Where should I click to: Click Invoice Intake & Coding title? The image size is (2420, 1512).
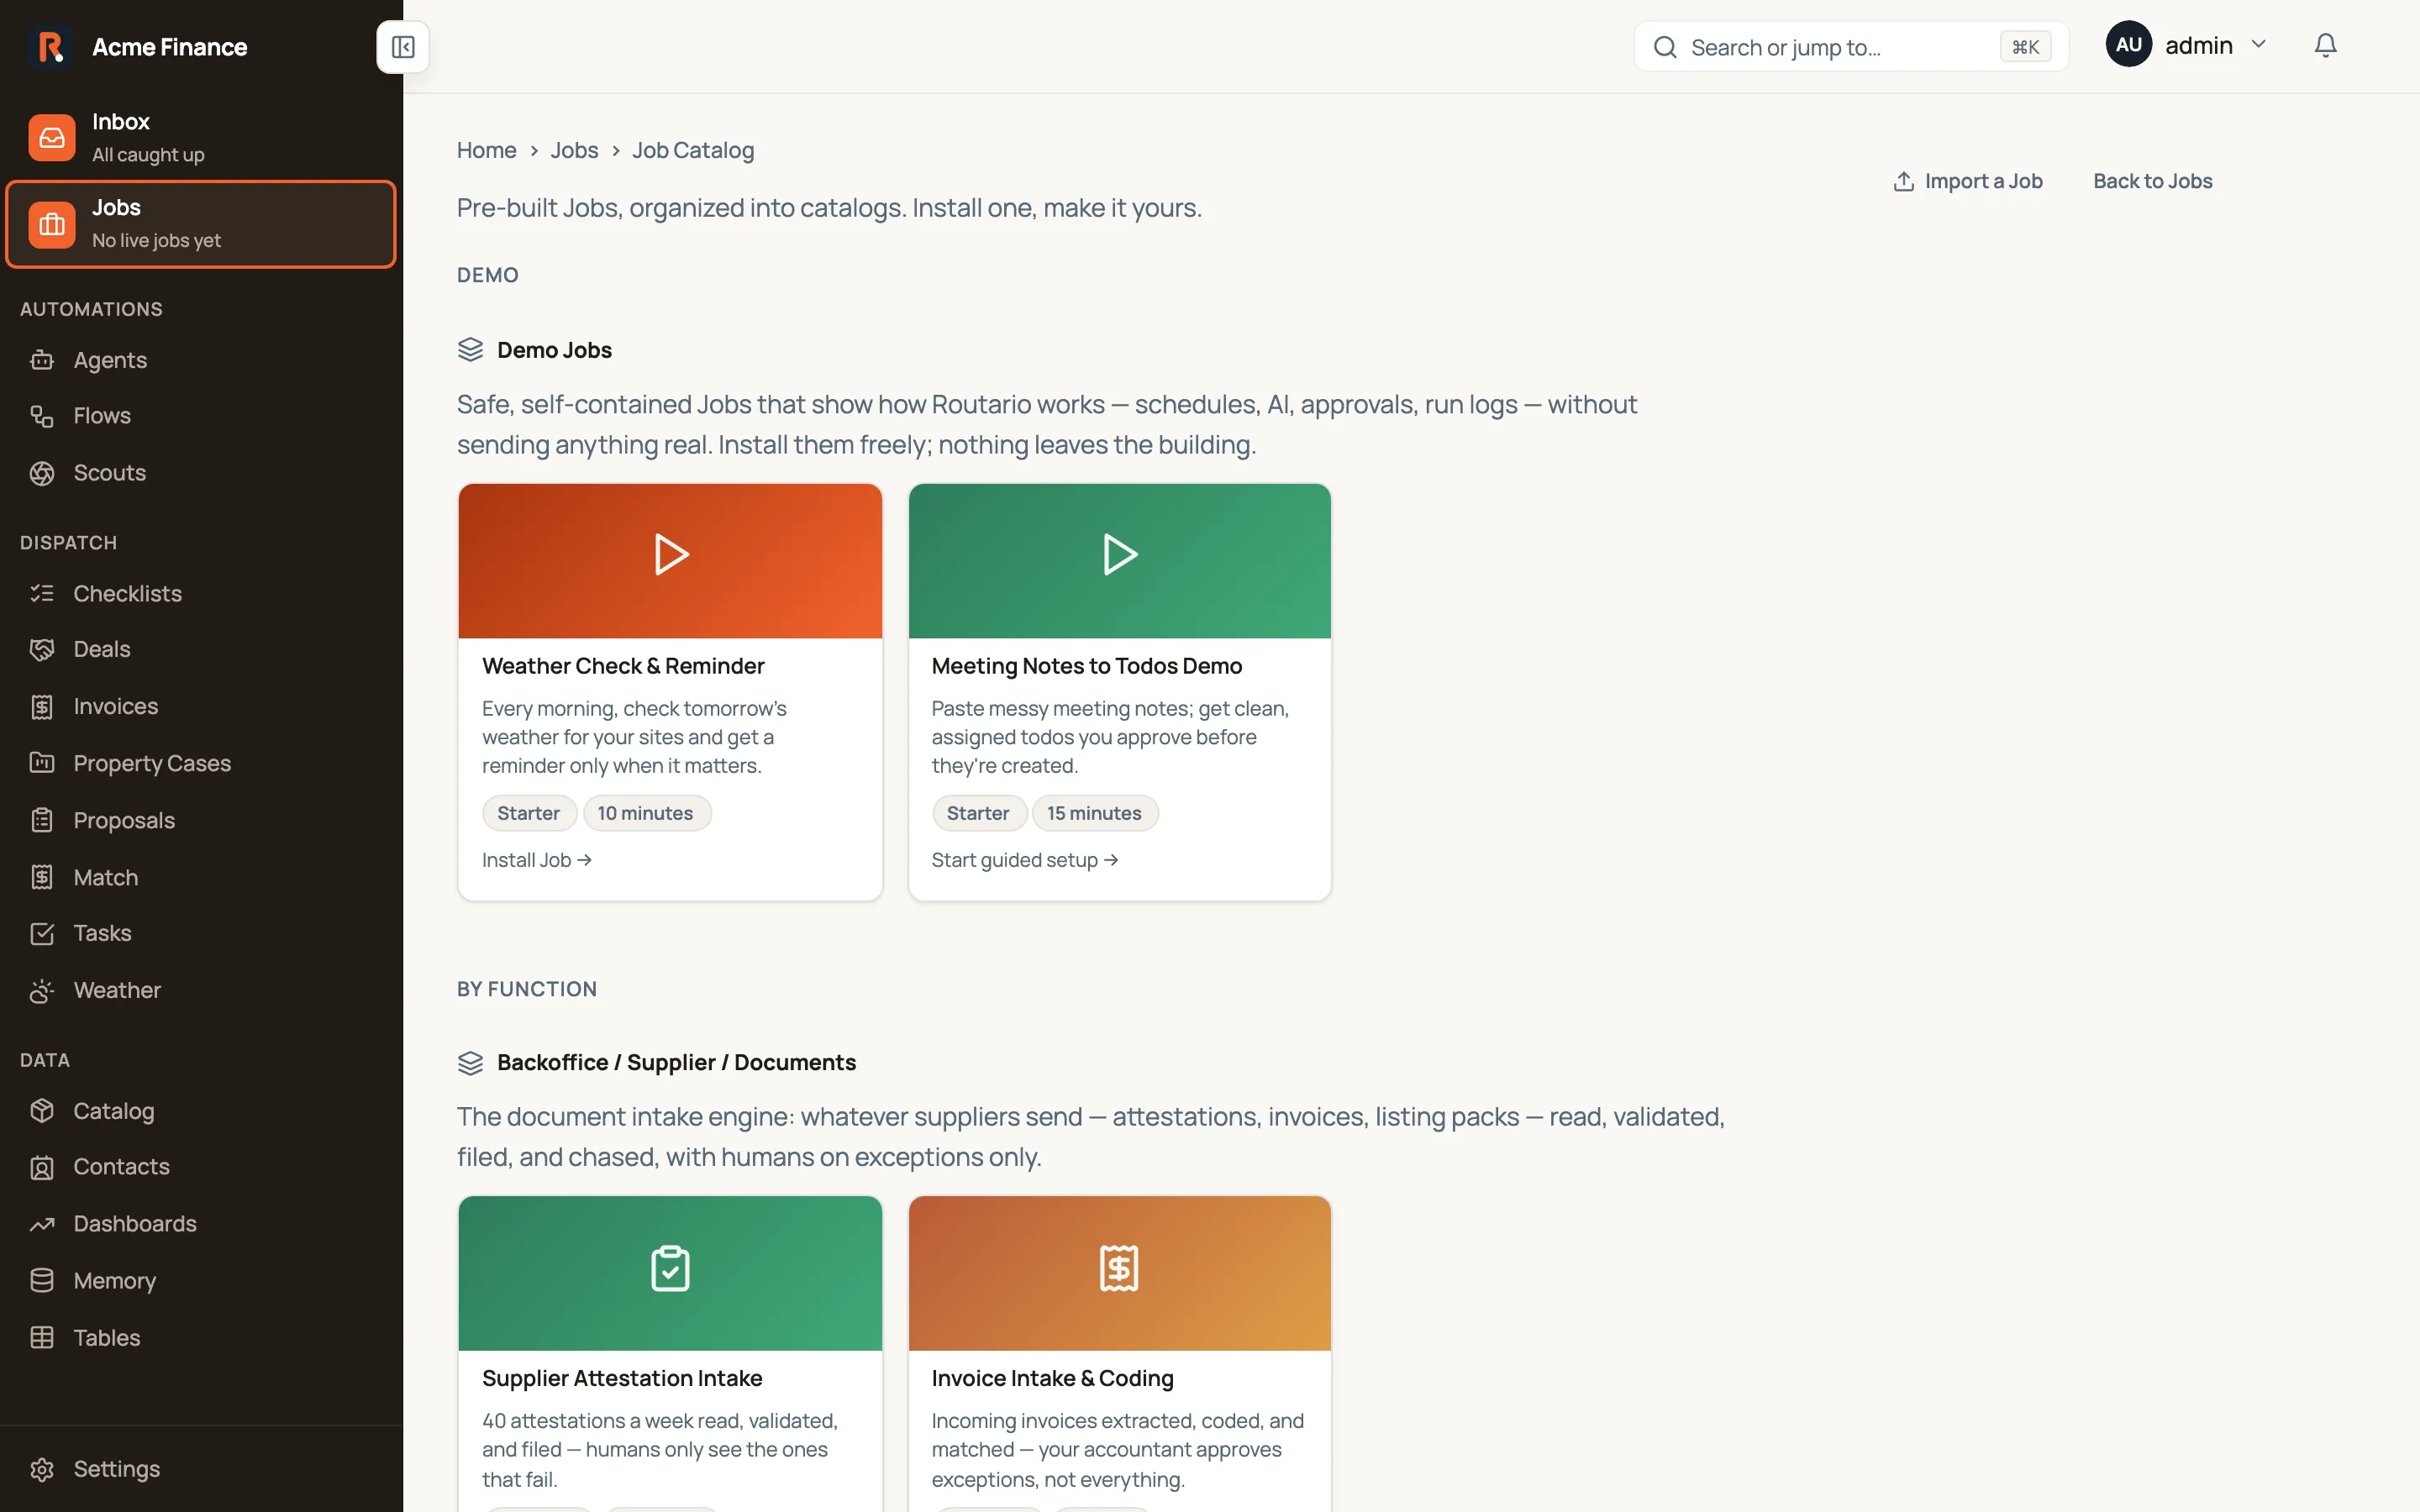tap(1053, 1378)
